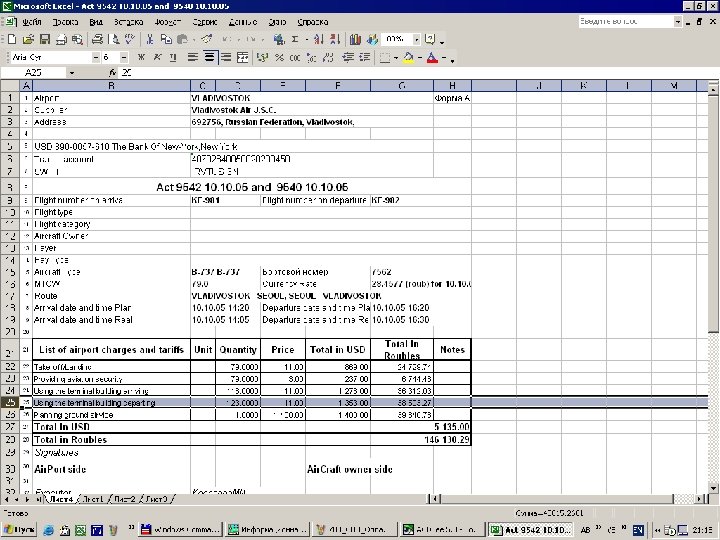Run the spelling check icon
Screen dimensions: 720x540
[130, 39]
